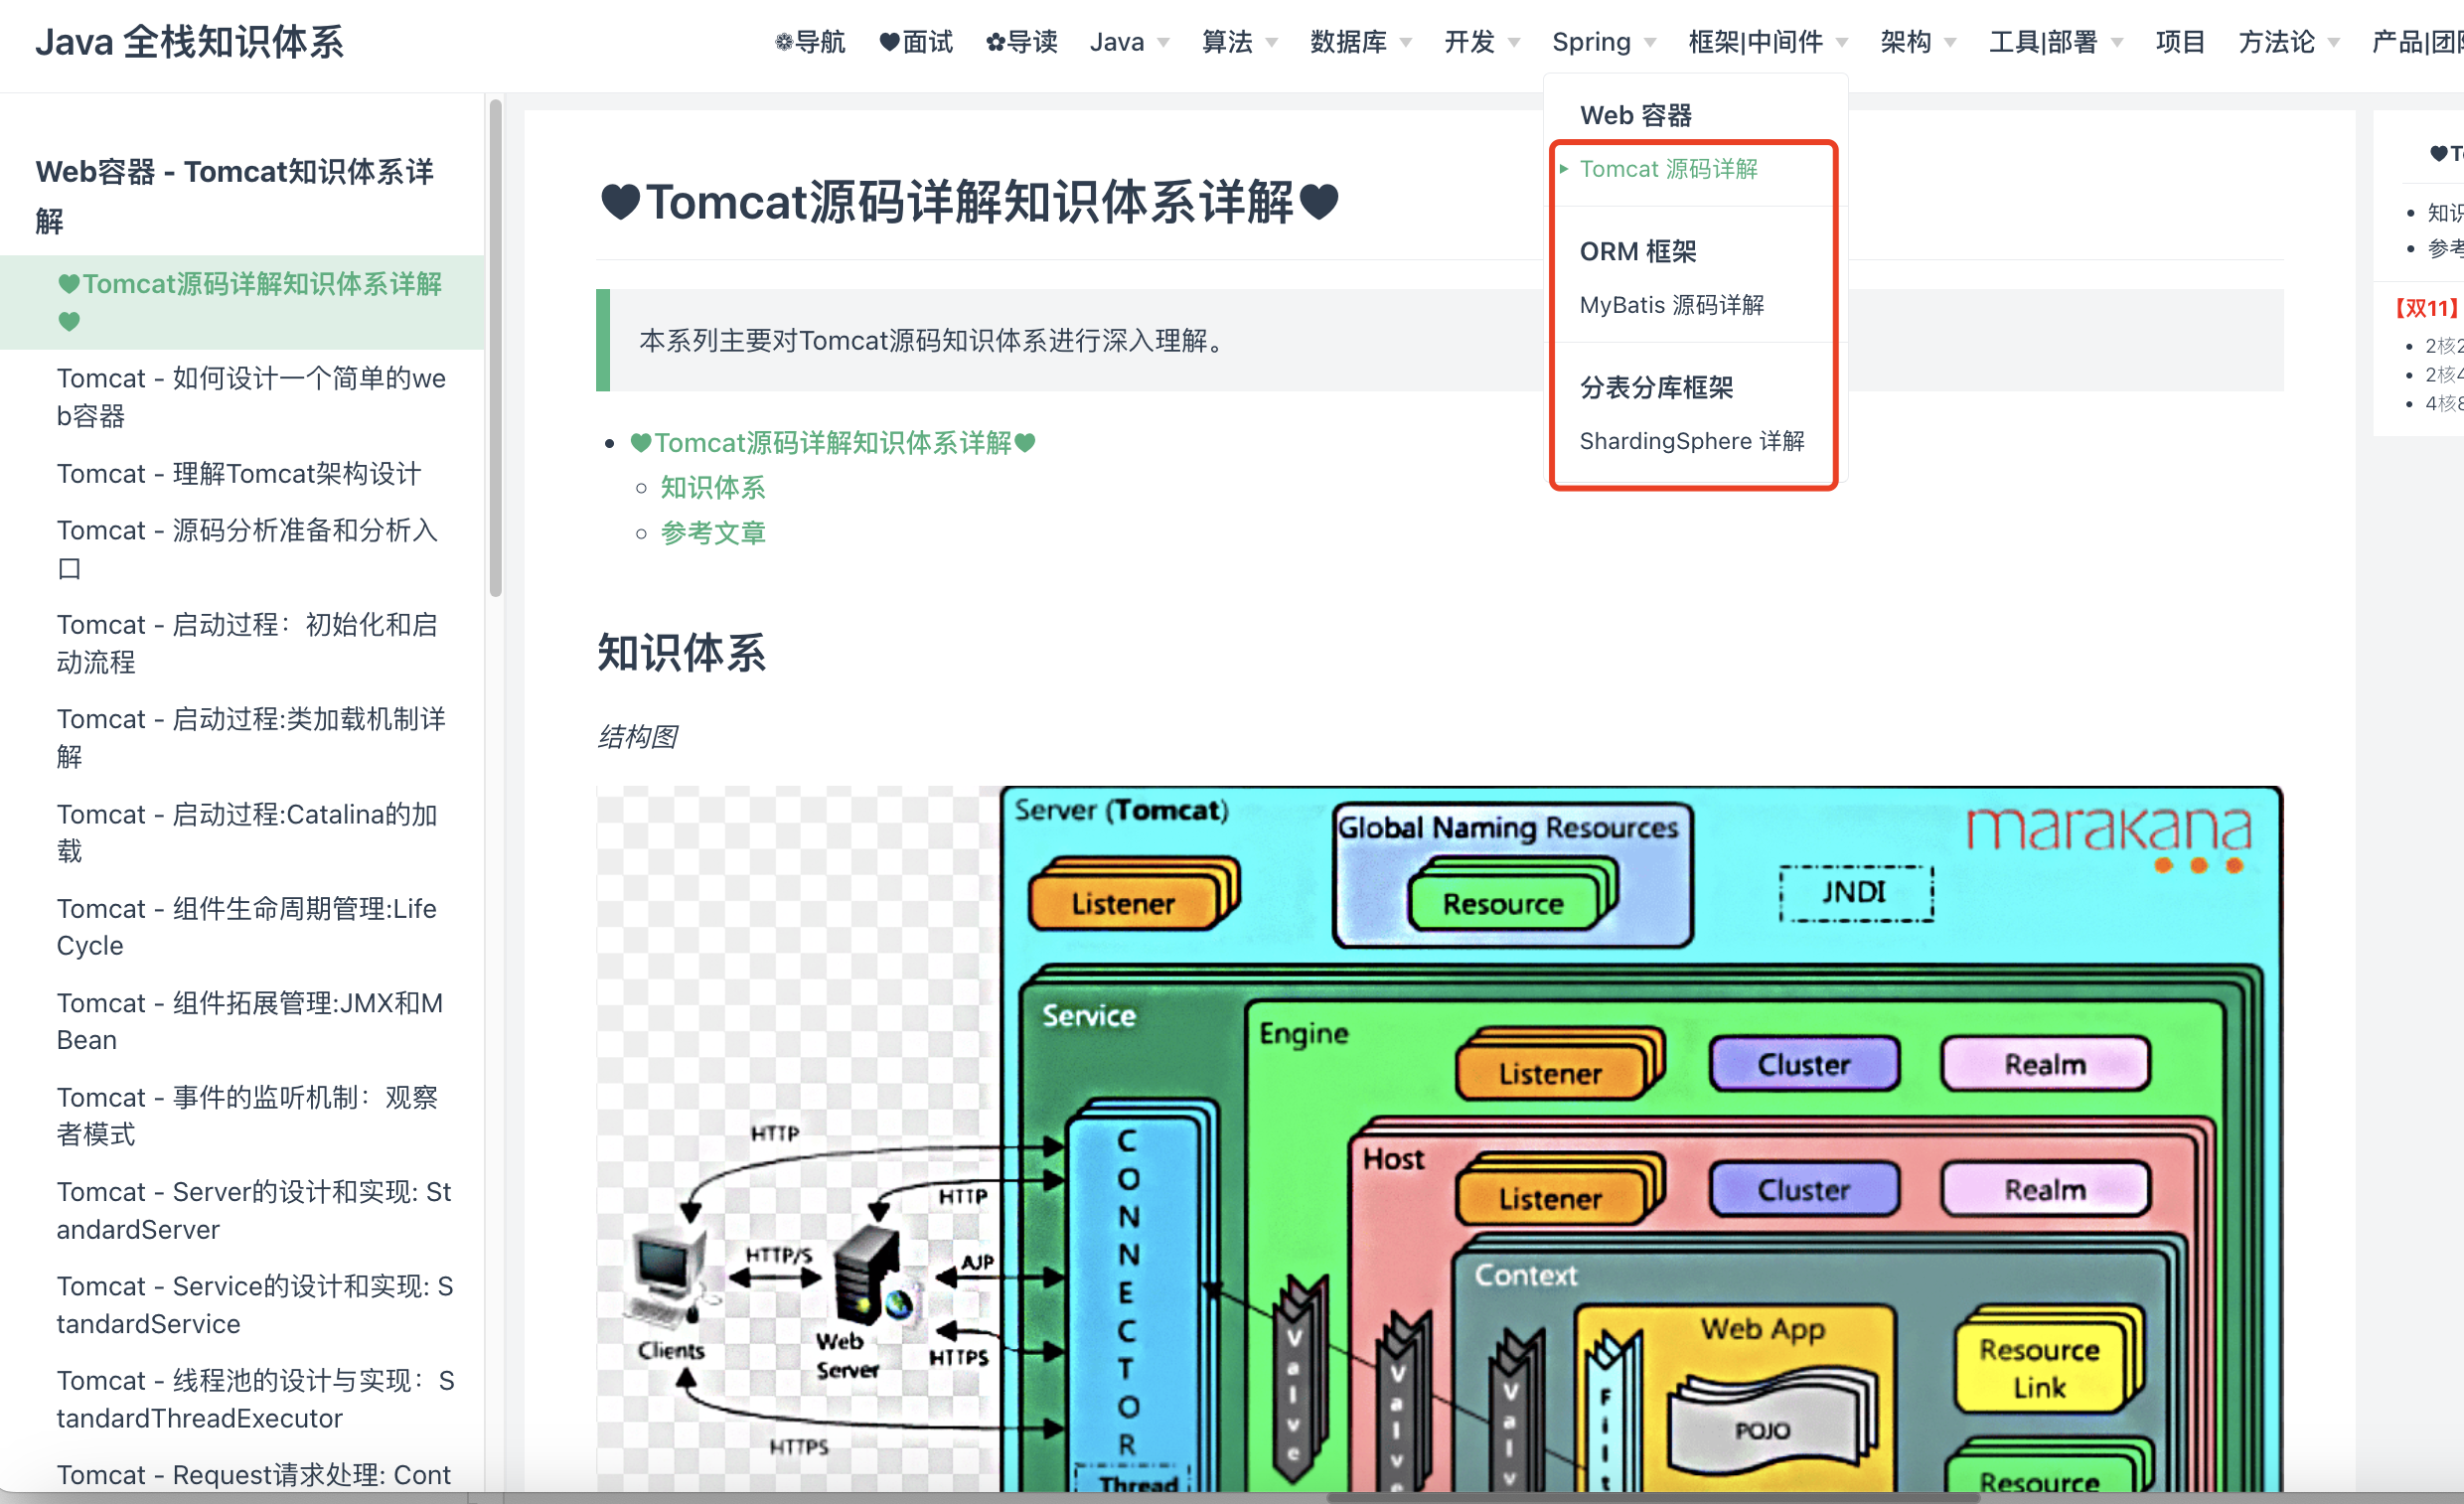Click the 知识体系 section heading
This screenshot has height=1504, width=2464.
pyautogui.click(x=681, y=653)
